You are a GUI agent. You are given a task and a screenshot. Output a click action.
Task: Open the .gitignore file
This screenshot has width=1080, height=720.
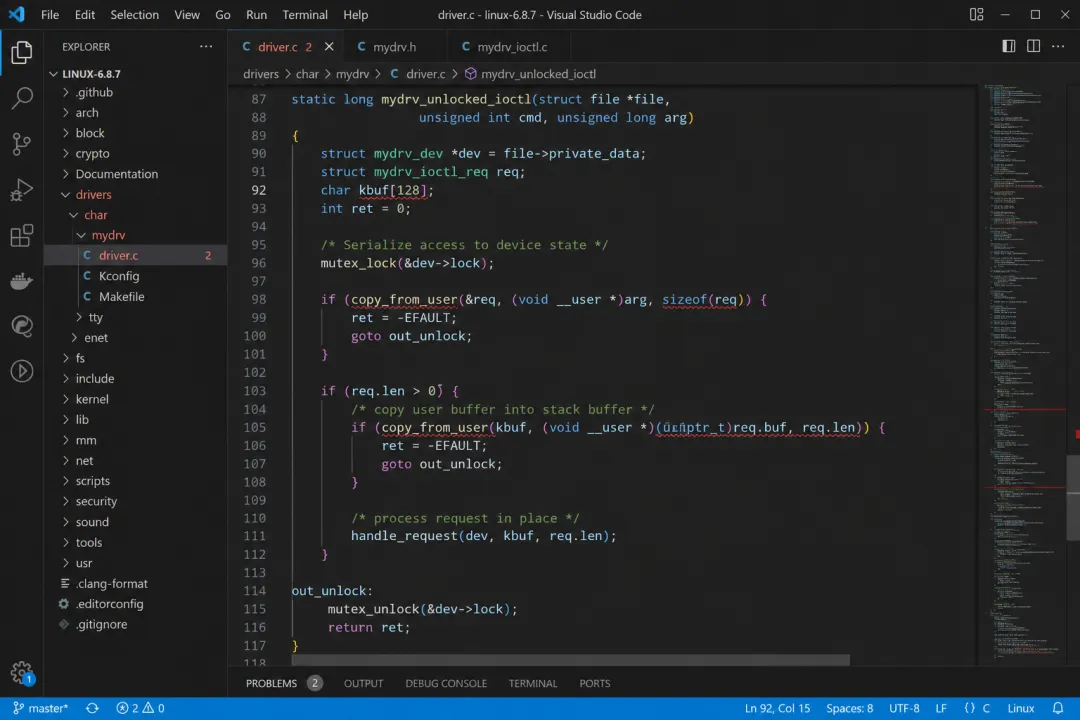coord(136,625)
